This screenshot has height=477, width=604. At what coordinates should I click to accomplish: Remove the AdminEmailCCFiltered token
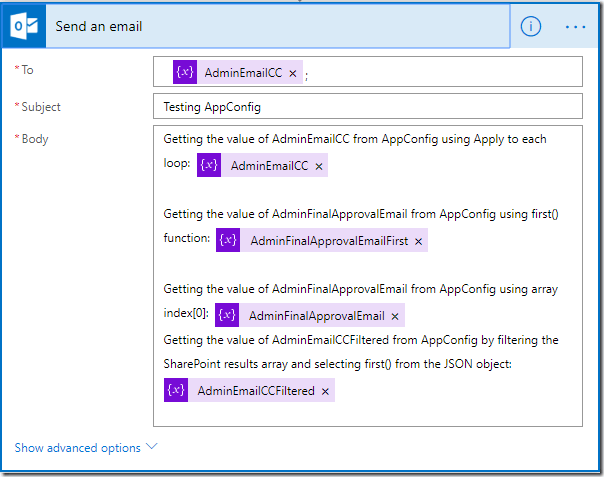pos(325,391)
